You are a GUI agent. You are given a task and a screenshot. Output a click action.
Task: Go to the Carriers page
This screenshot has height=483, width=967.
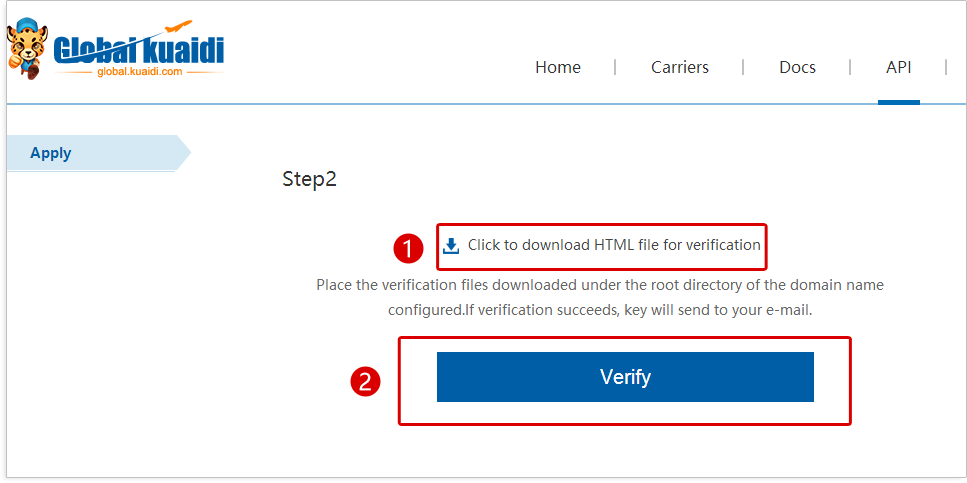click(x=680, y=67)
